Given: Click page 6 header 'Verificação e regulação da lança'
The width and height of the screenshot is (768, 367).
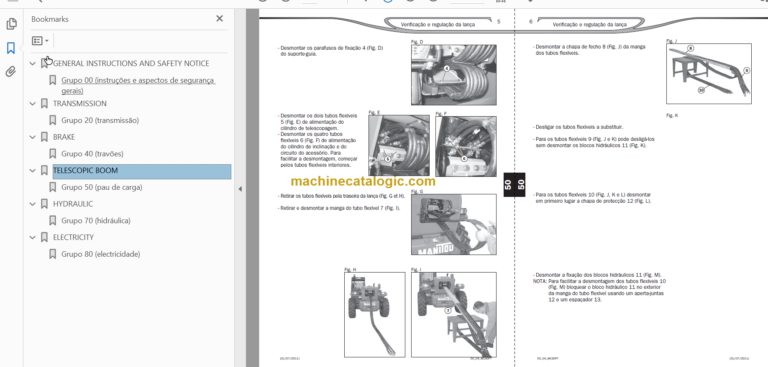Looking at the screenshot, I should click(589, 24).
